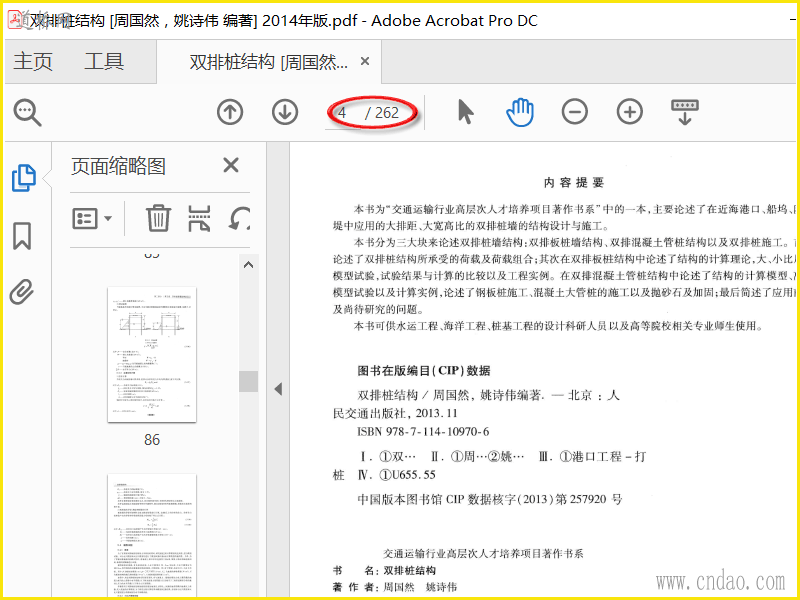Open the extract pages scissors tool

click(199, 218)
